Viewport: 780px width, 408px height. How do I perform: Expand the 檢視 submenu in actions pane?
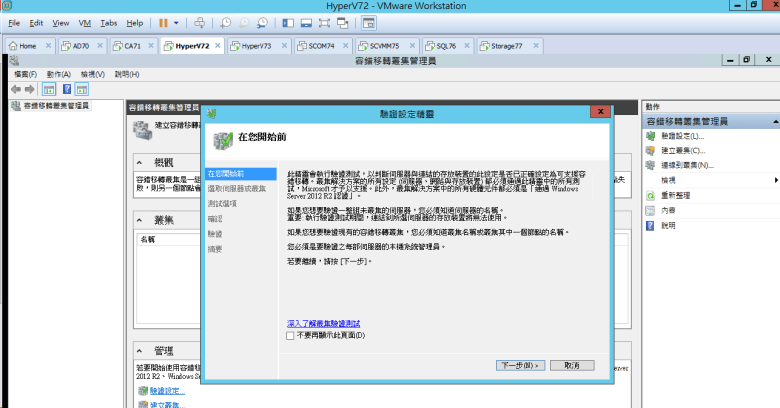[776, 180]
